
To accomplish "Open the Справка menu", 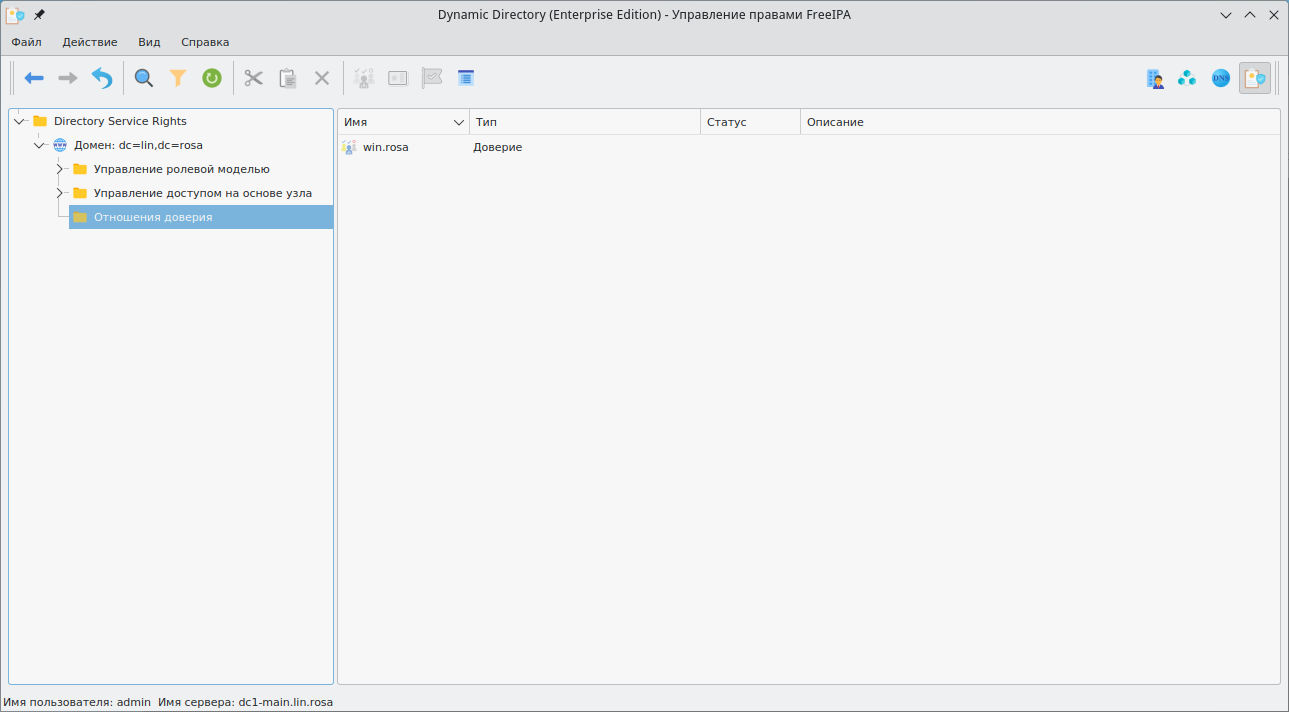I will 205,42.
